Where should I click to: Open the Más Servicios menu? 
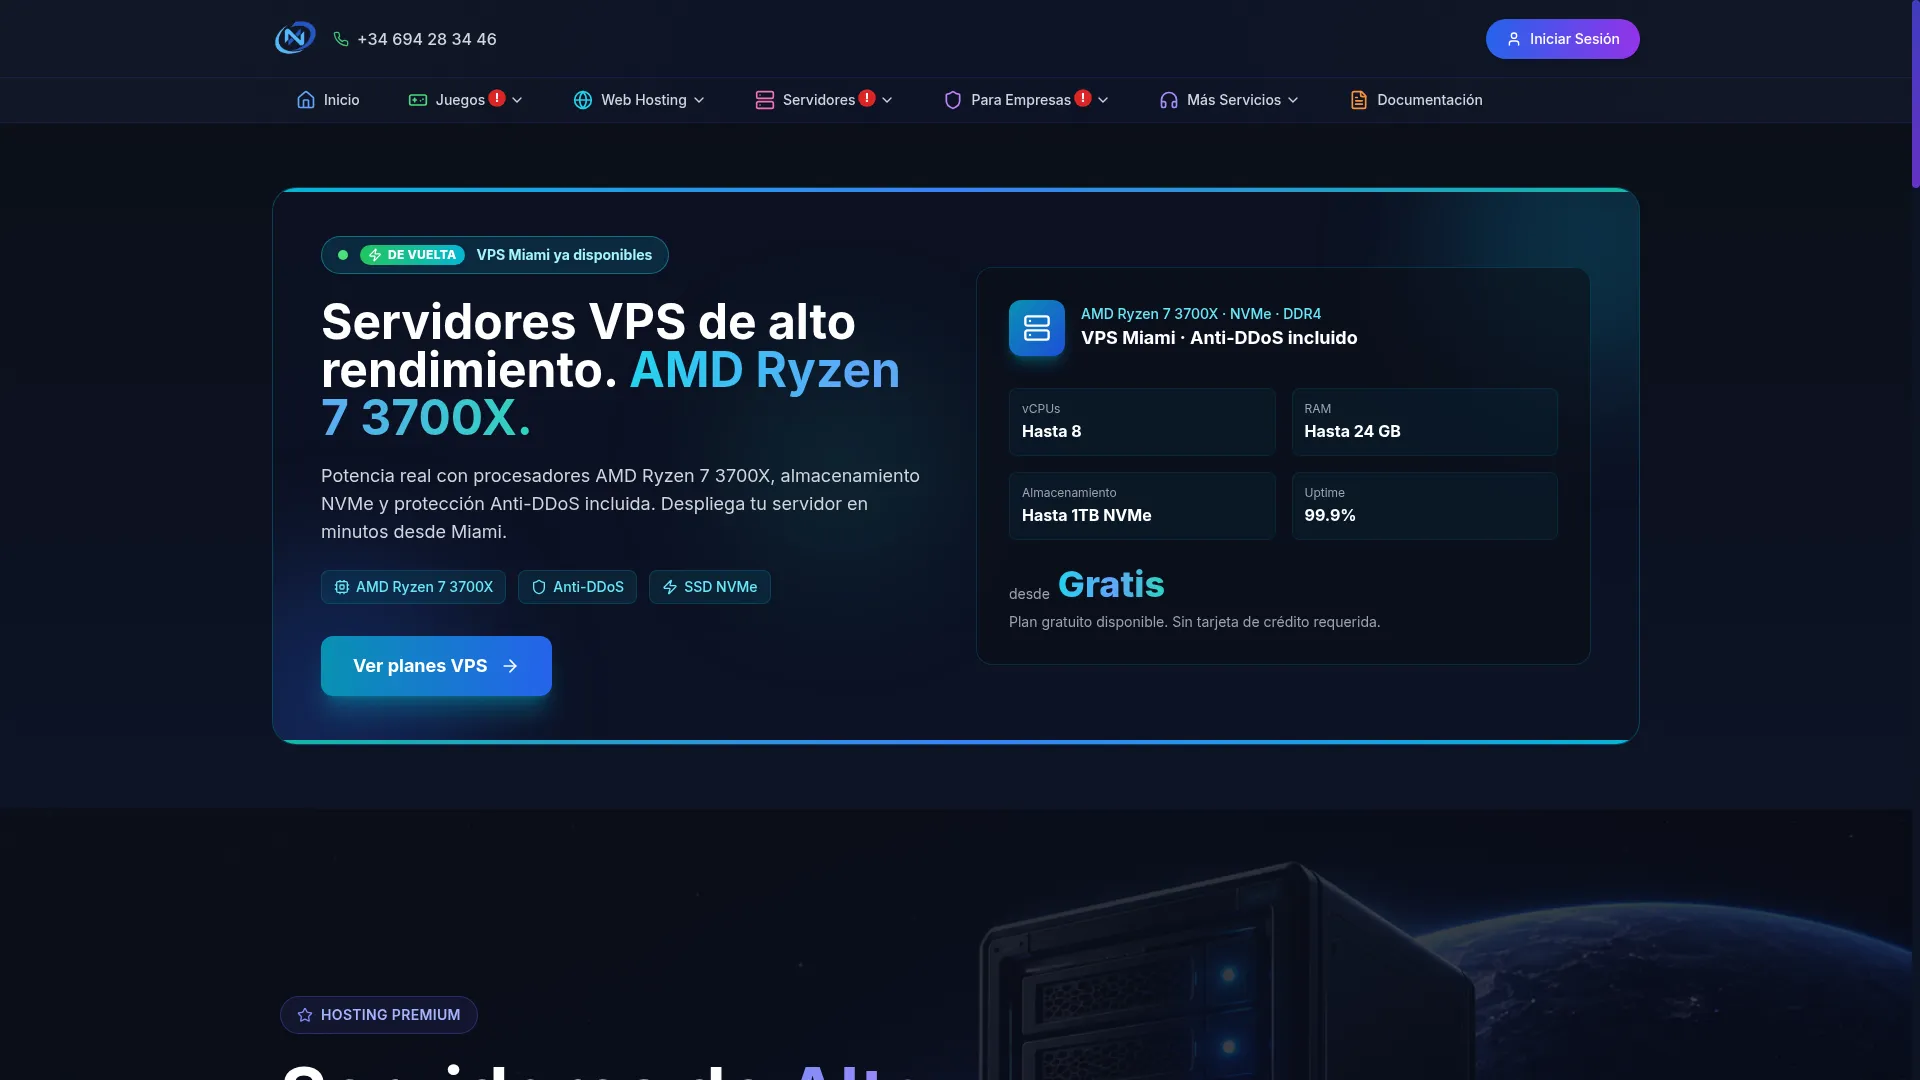click(x=1230, y=100)
